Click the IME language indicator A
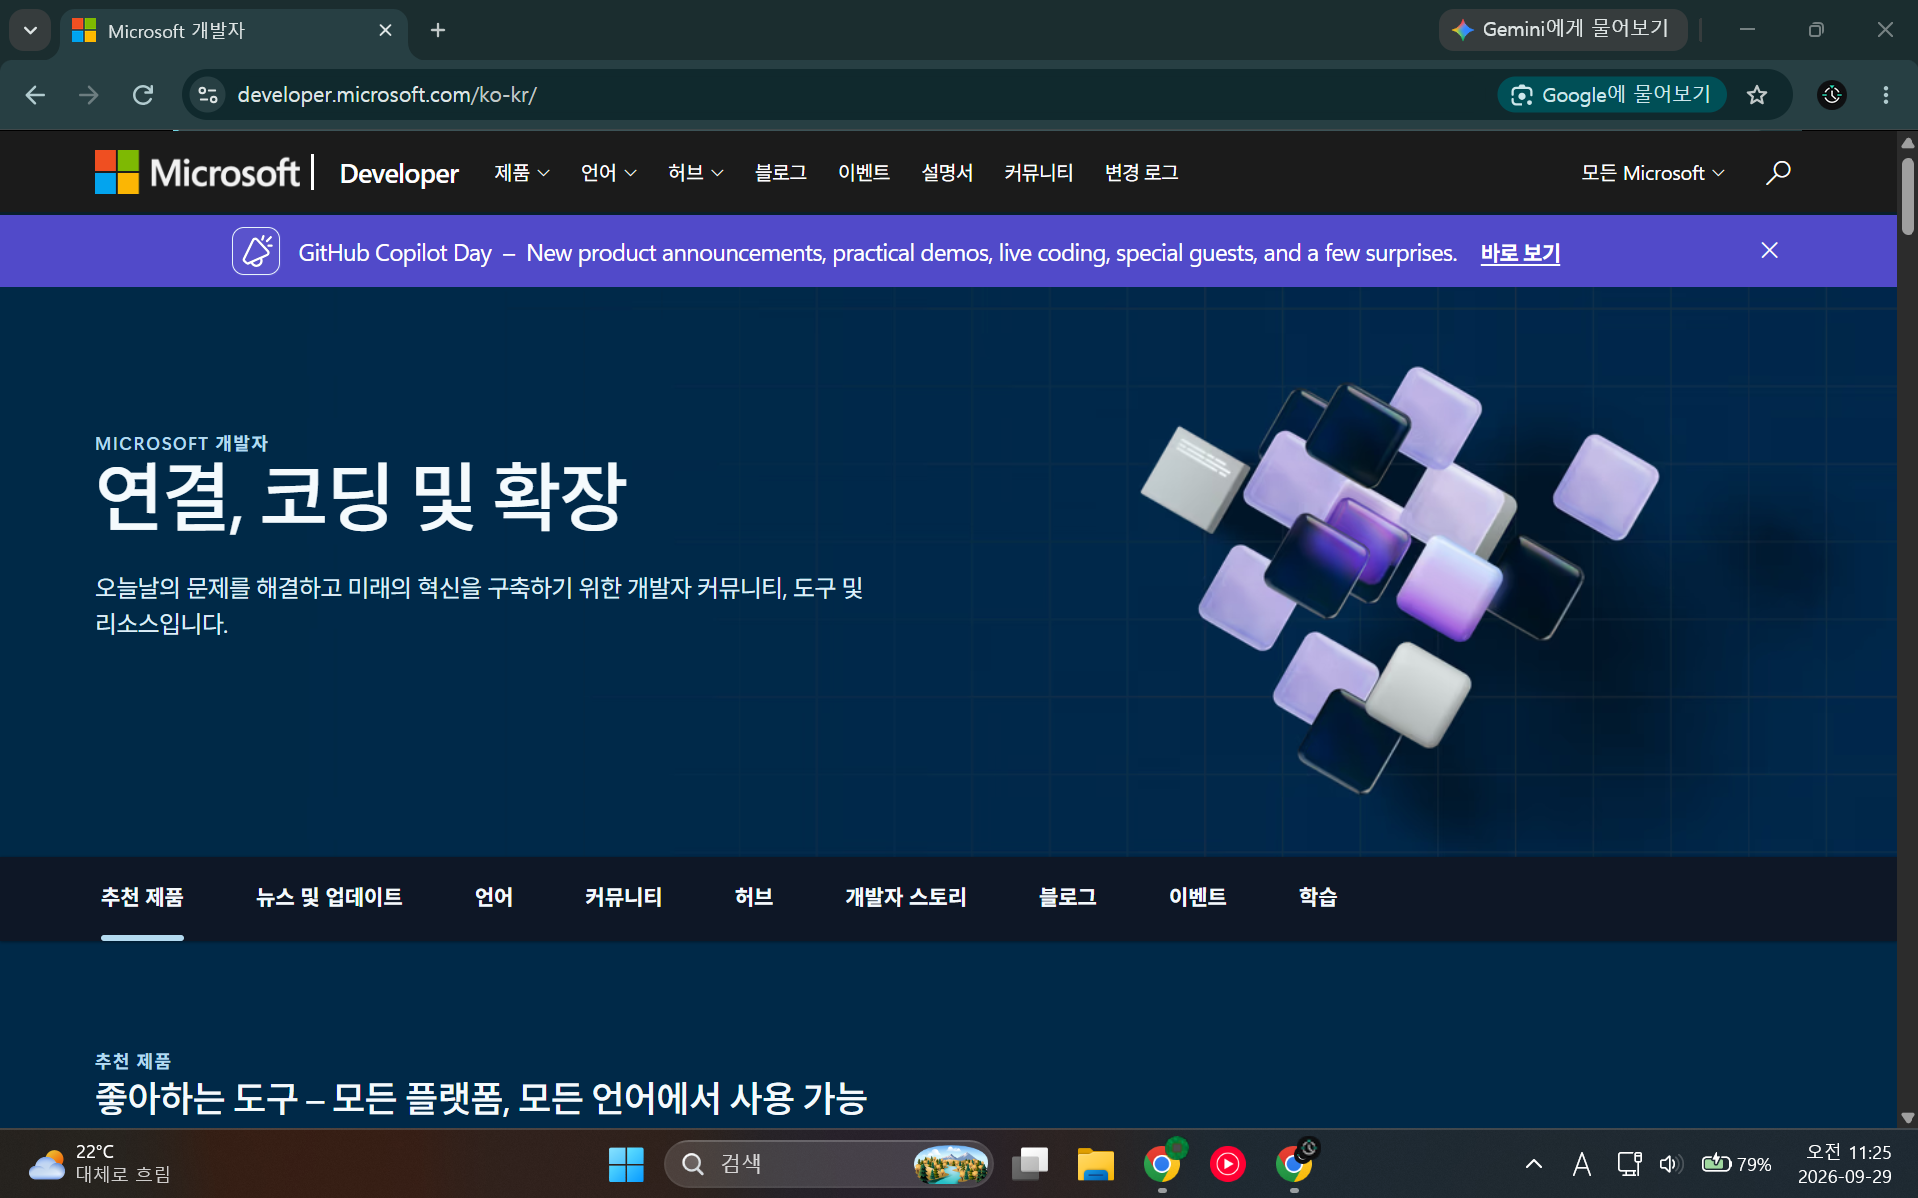The width and height of the screenshot is (1918, 1198). click(x=1581, y=1164)
